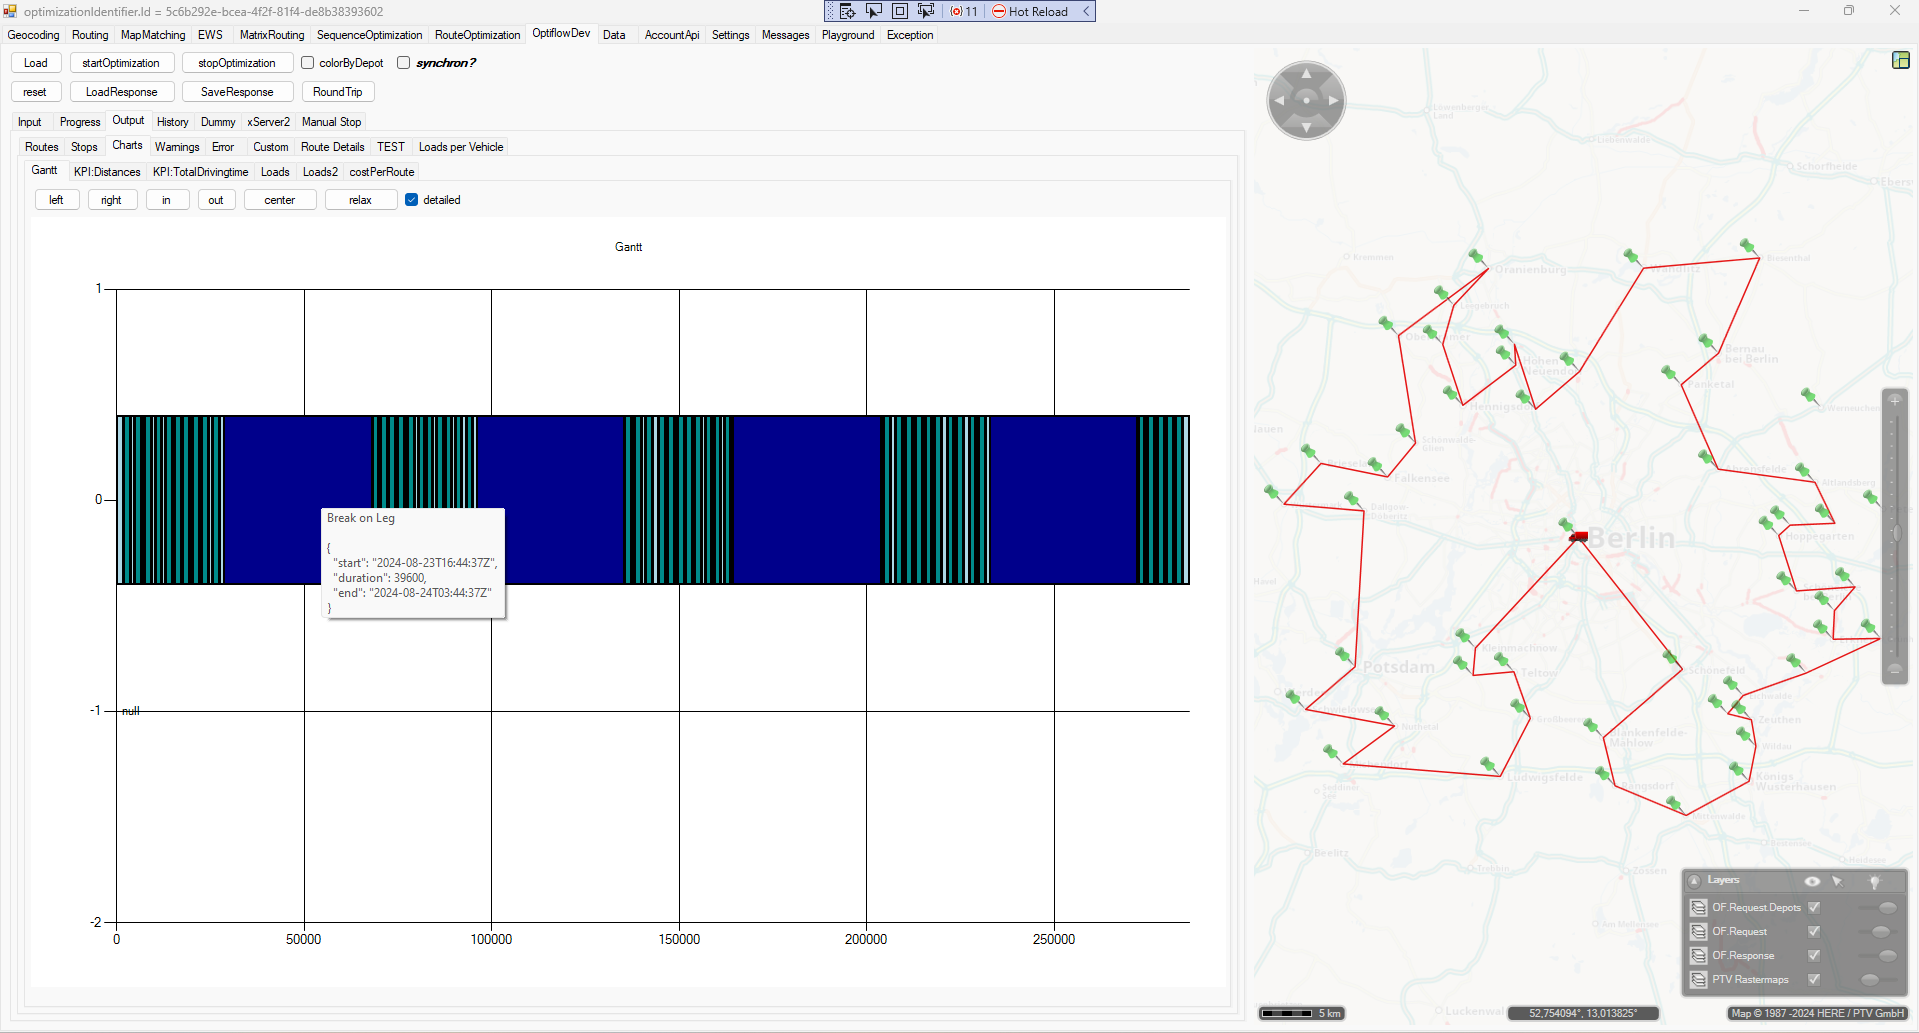Pan the map up with the navigation wheel arrow
The height and width of the screenshot is (1033, 1919).
[x=1306, y=73]
